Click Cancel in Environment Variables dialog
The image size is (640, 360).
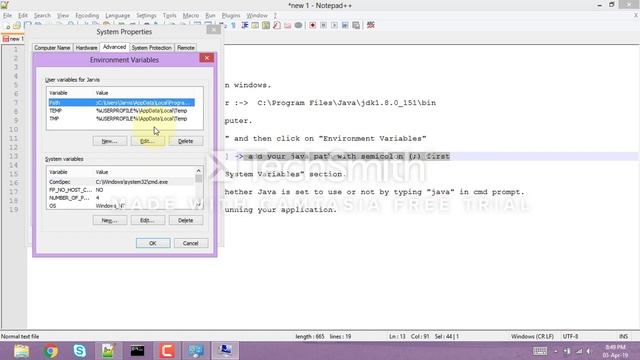click(191, 243)
